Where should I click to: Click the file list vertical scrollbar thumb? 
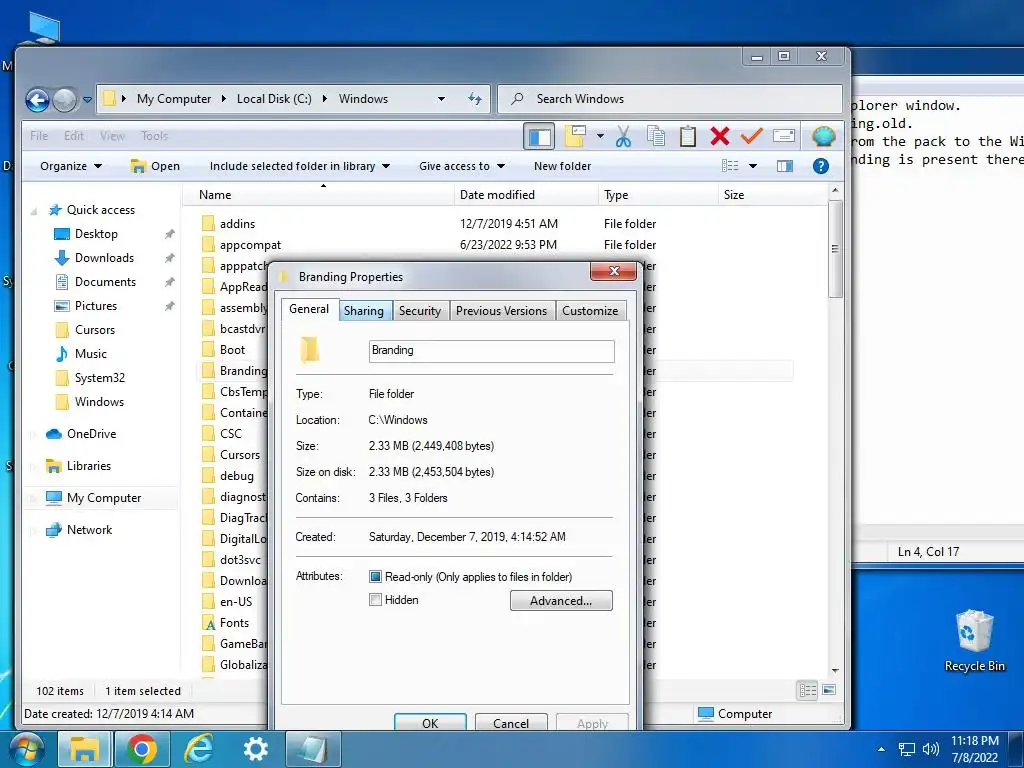pos(835,249)
